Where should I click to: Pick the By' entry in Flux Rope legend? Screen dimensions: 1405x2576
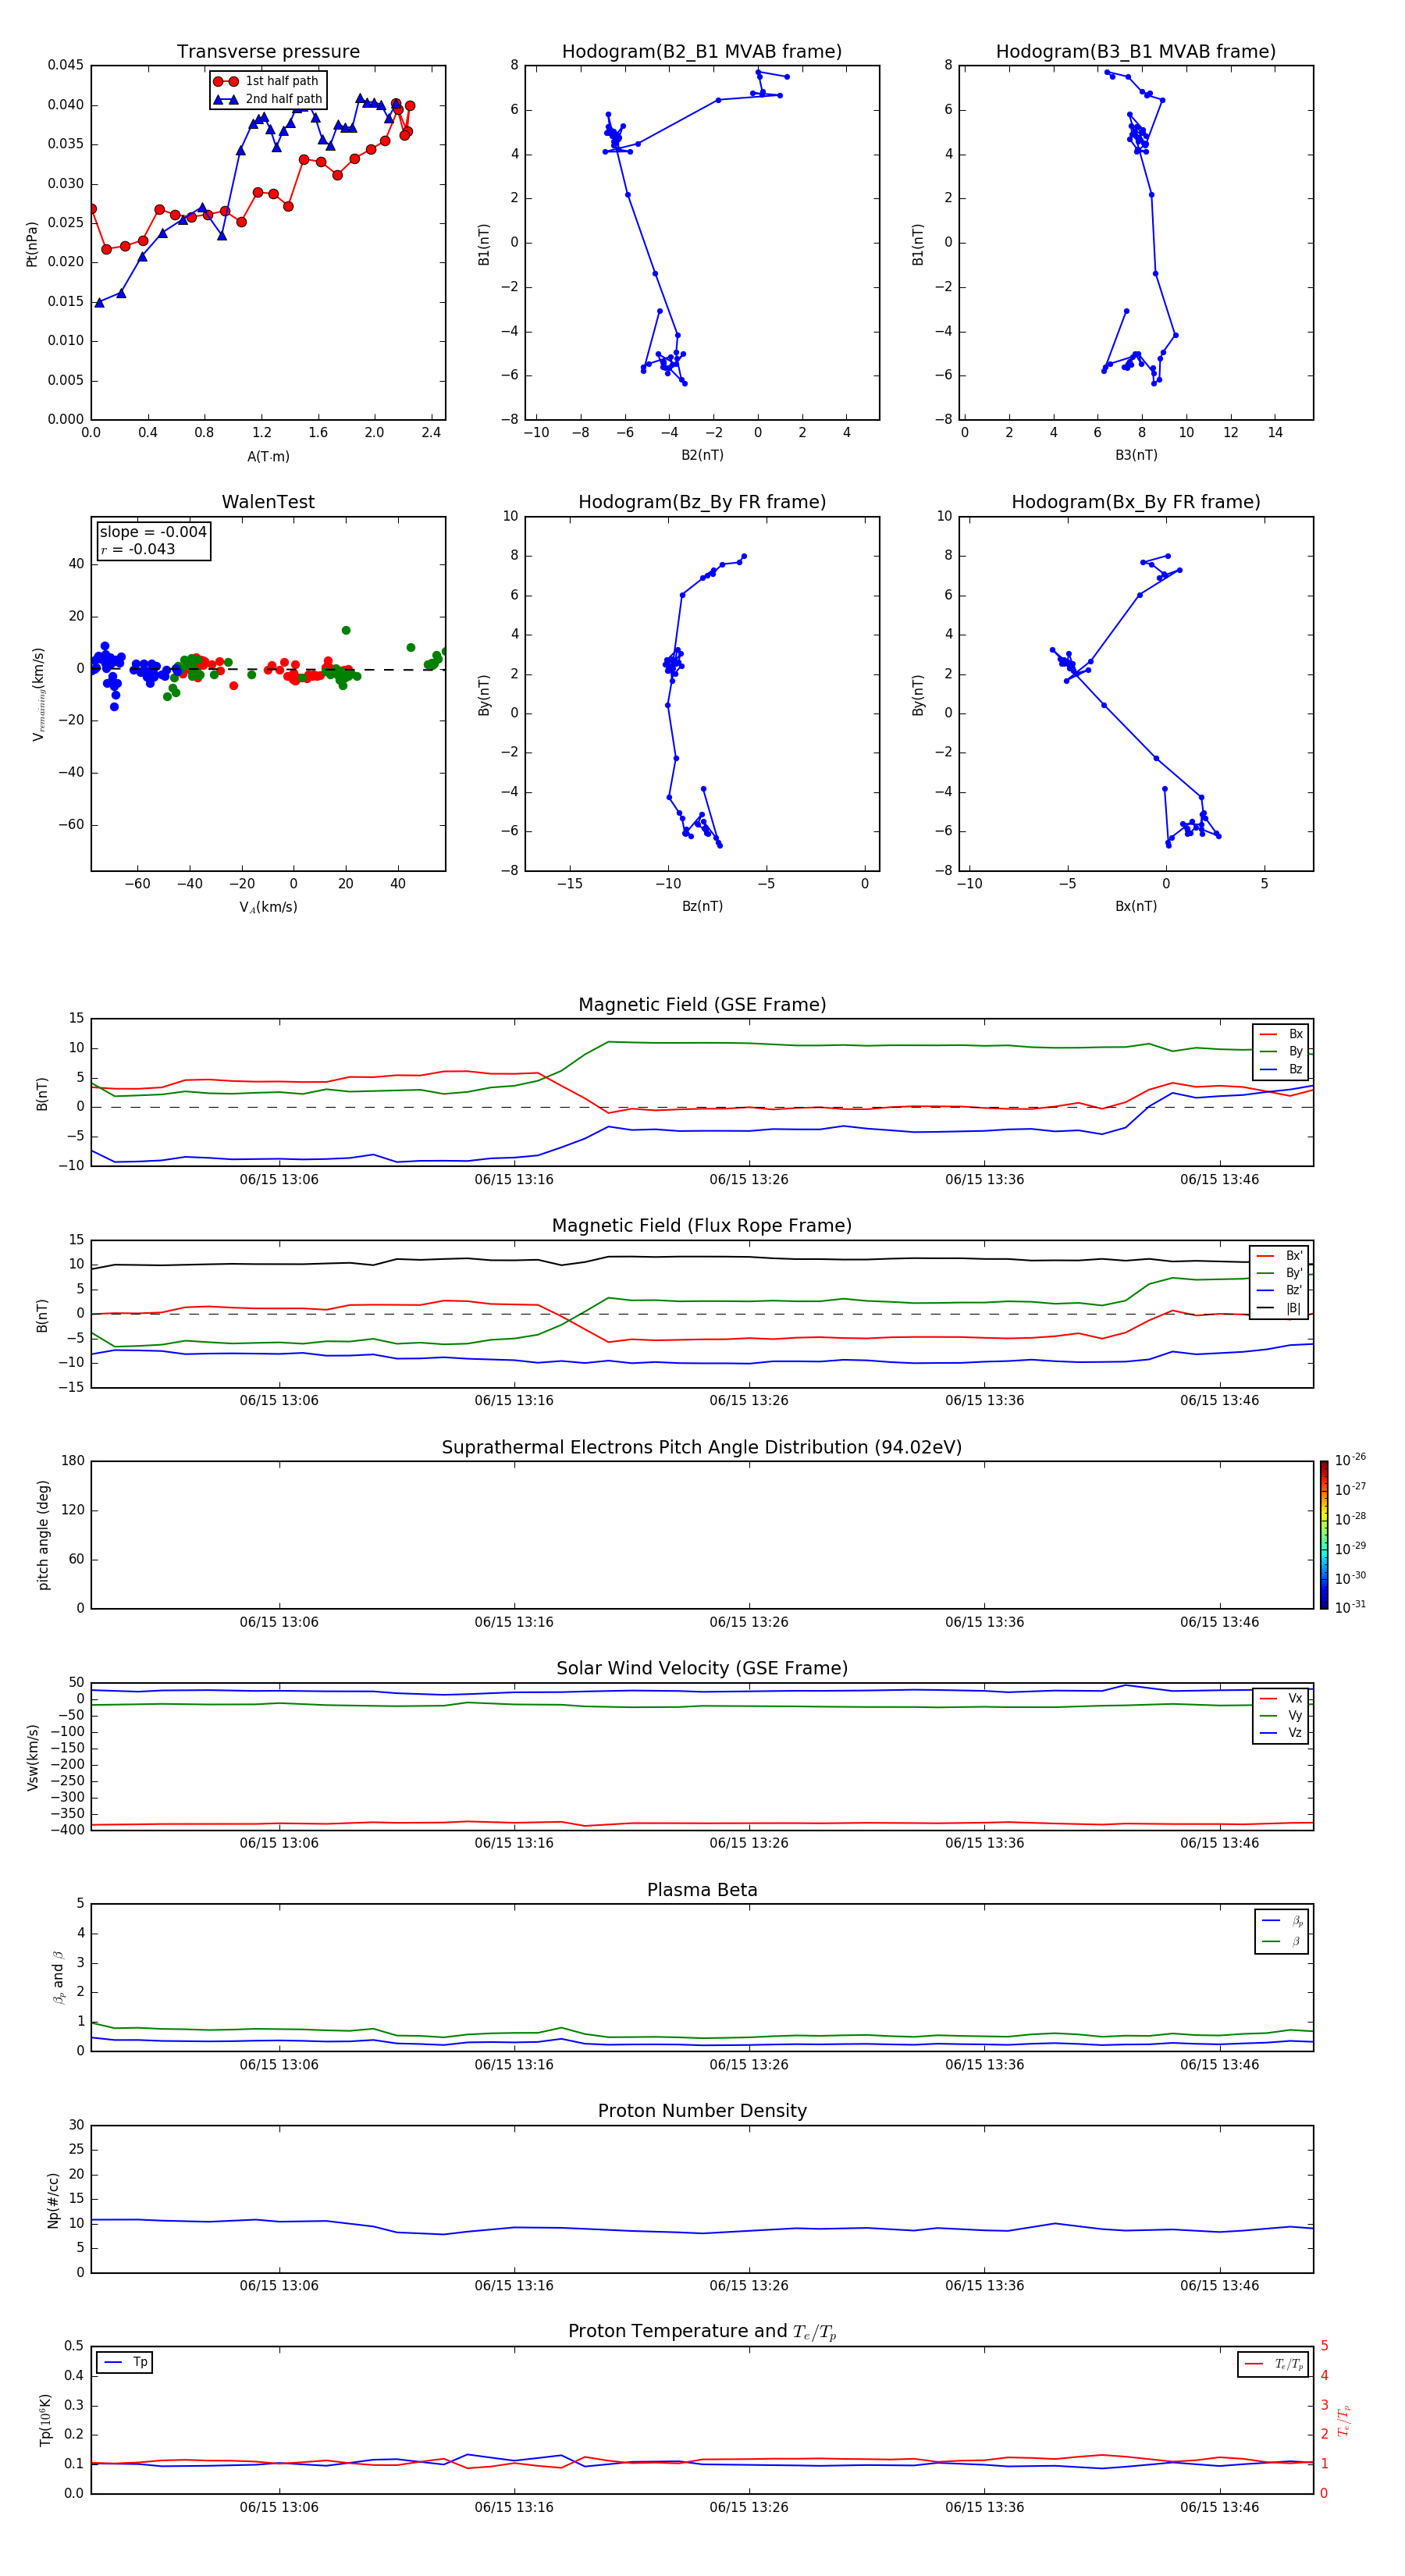pyautogui.click(x=1280, y=1273)
